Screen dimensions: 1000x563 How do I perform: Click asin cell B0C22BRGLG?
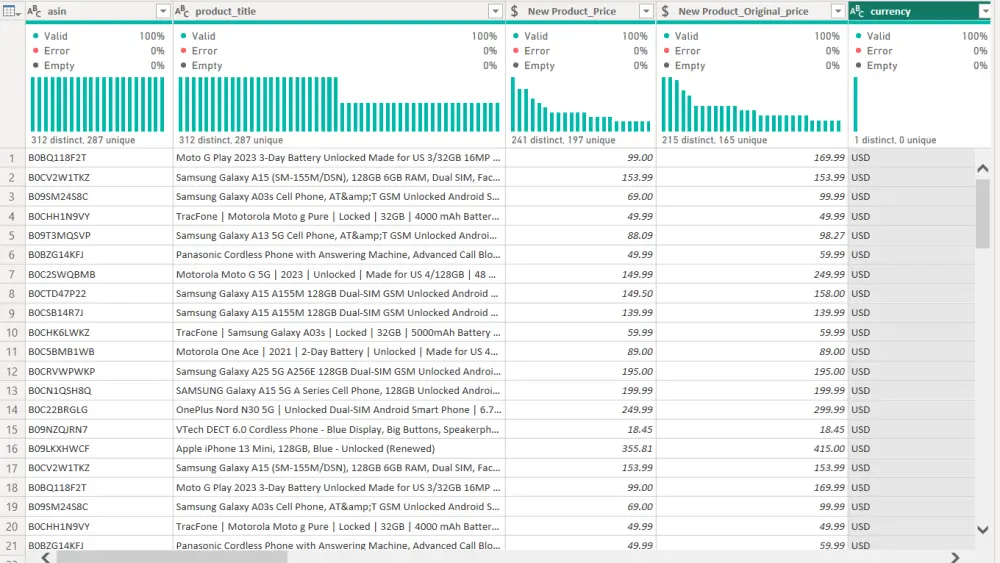[99, 409]
